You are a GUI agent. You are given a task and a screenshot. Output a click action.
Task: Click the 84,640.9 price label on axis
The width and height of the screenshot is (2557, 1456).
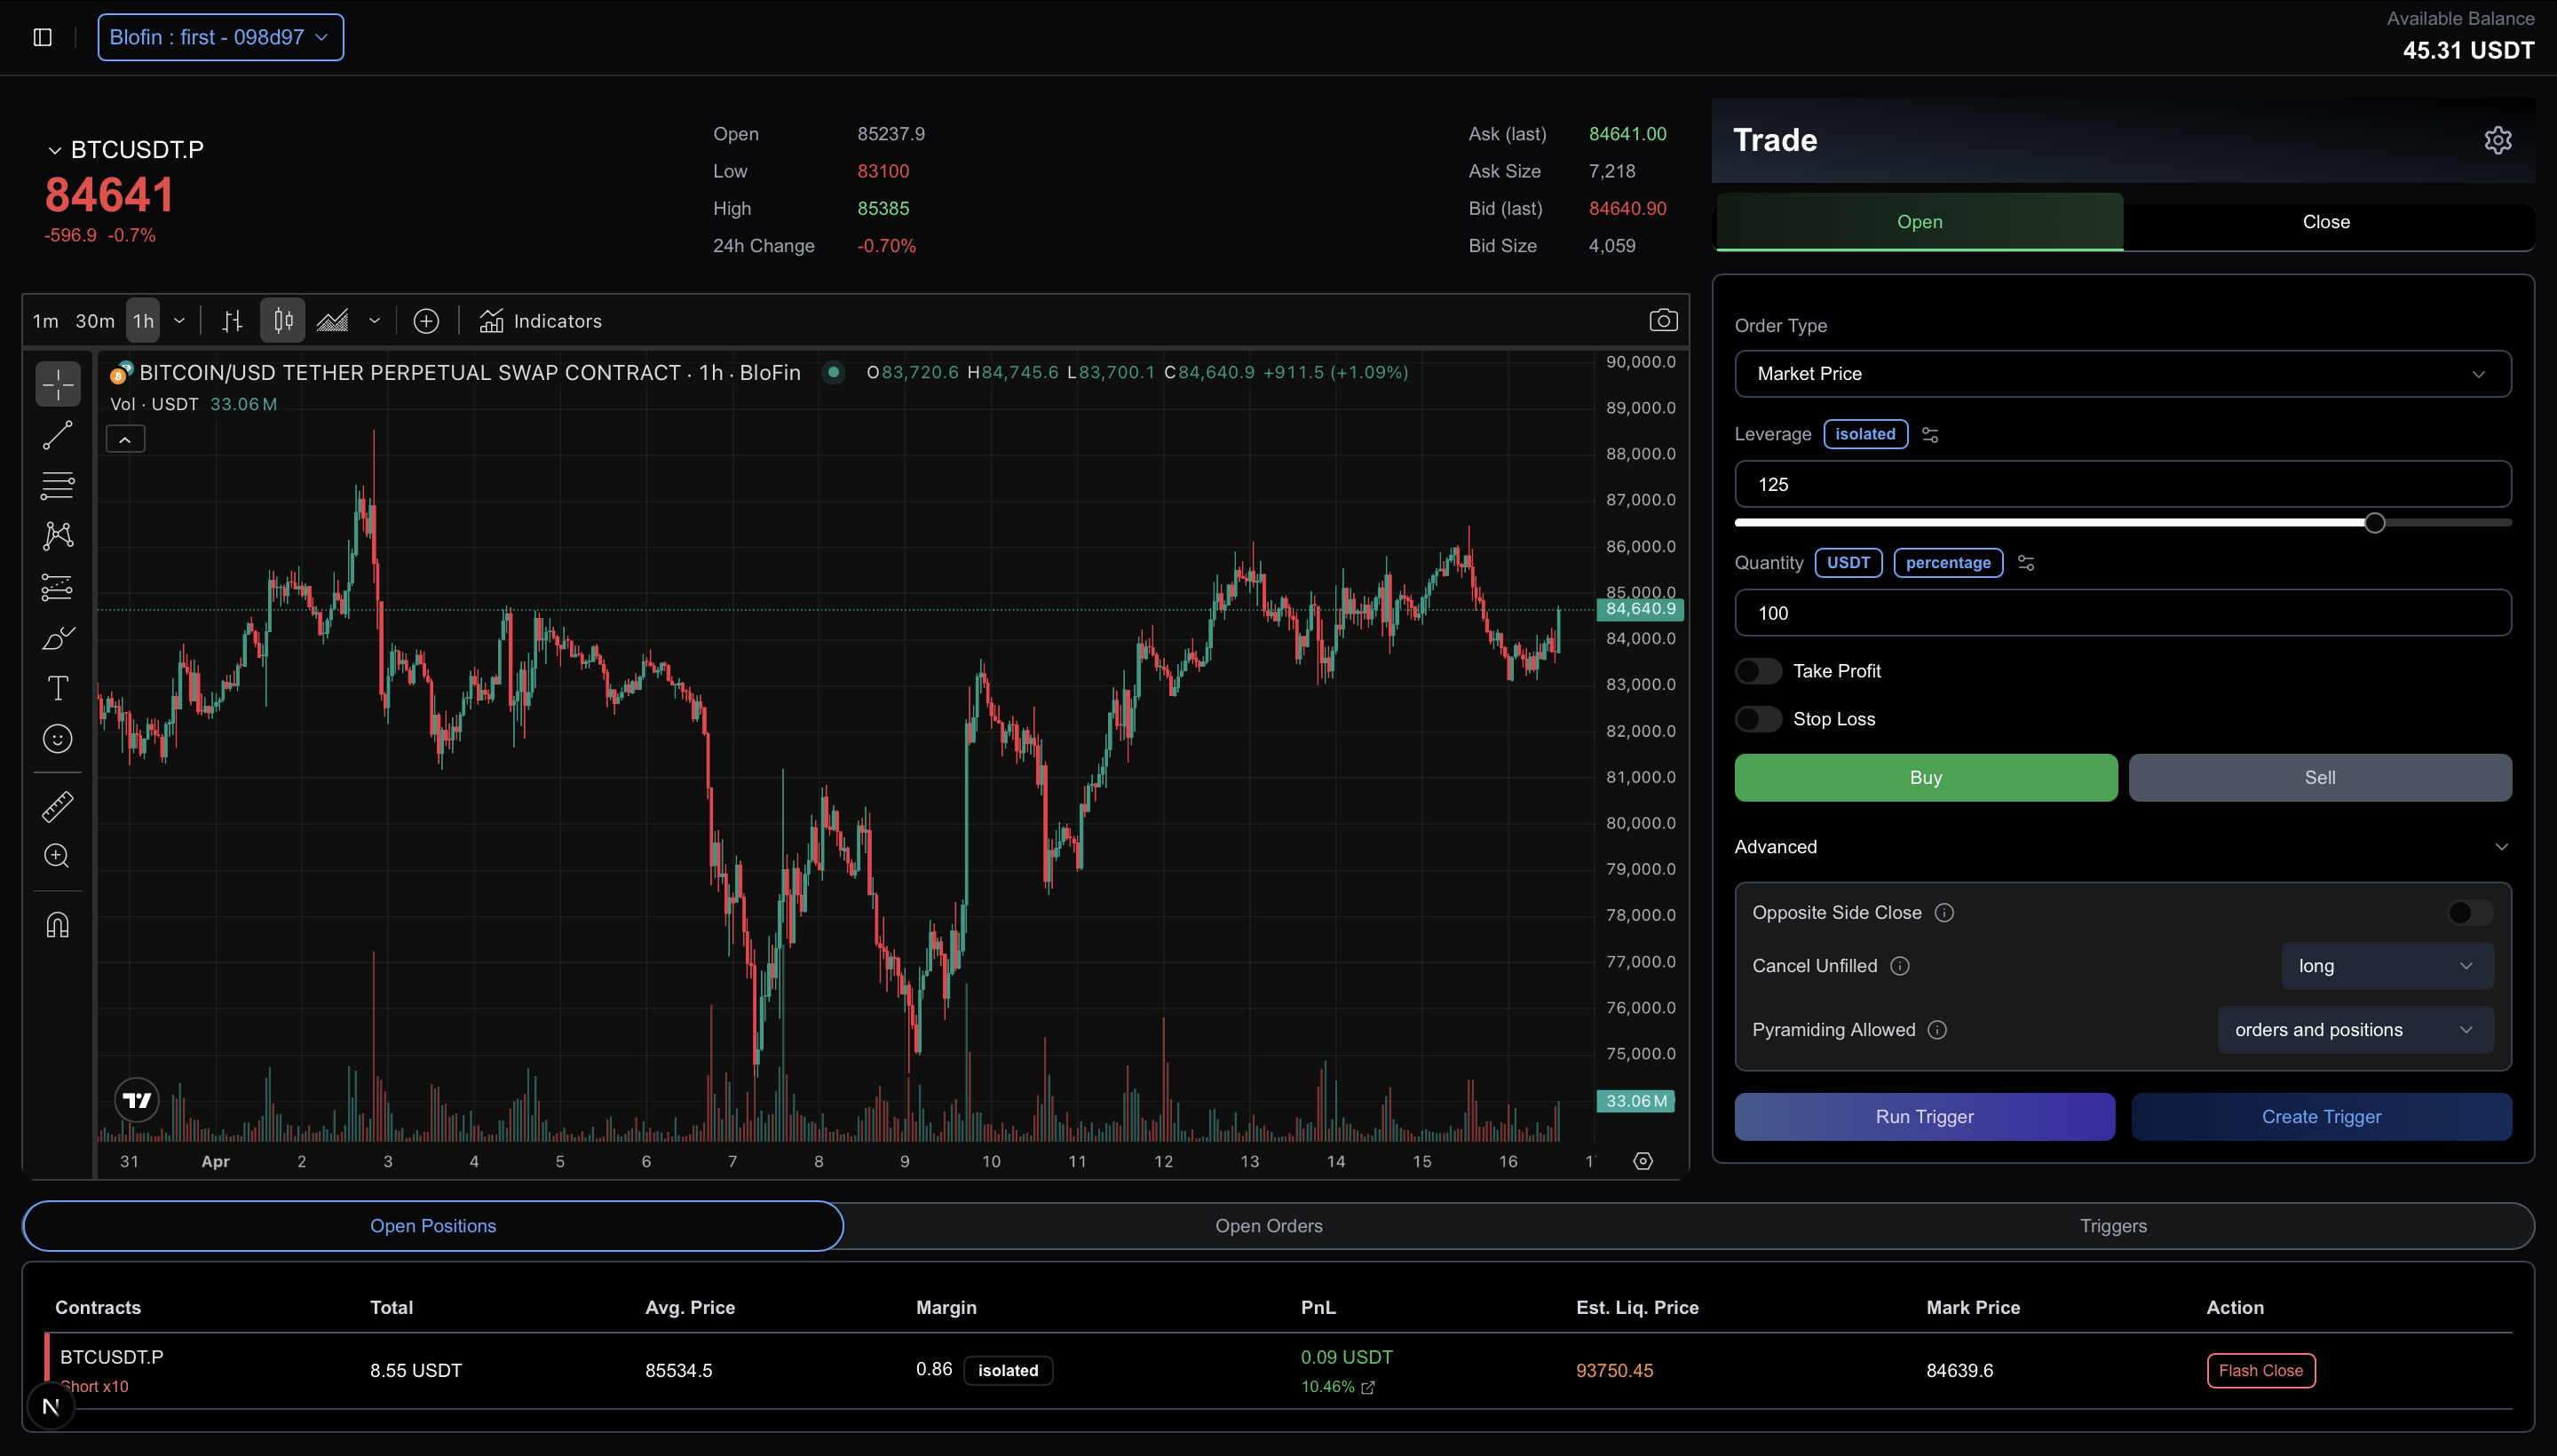[x=1640, y=609]
